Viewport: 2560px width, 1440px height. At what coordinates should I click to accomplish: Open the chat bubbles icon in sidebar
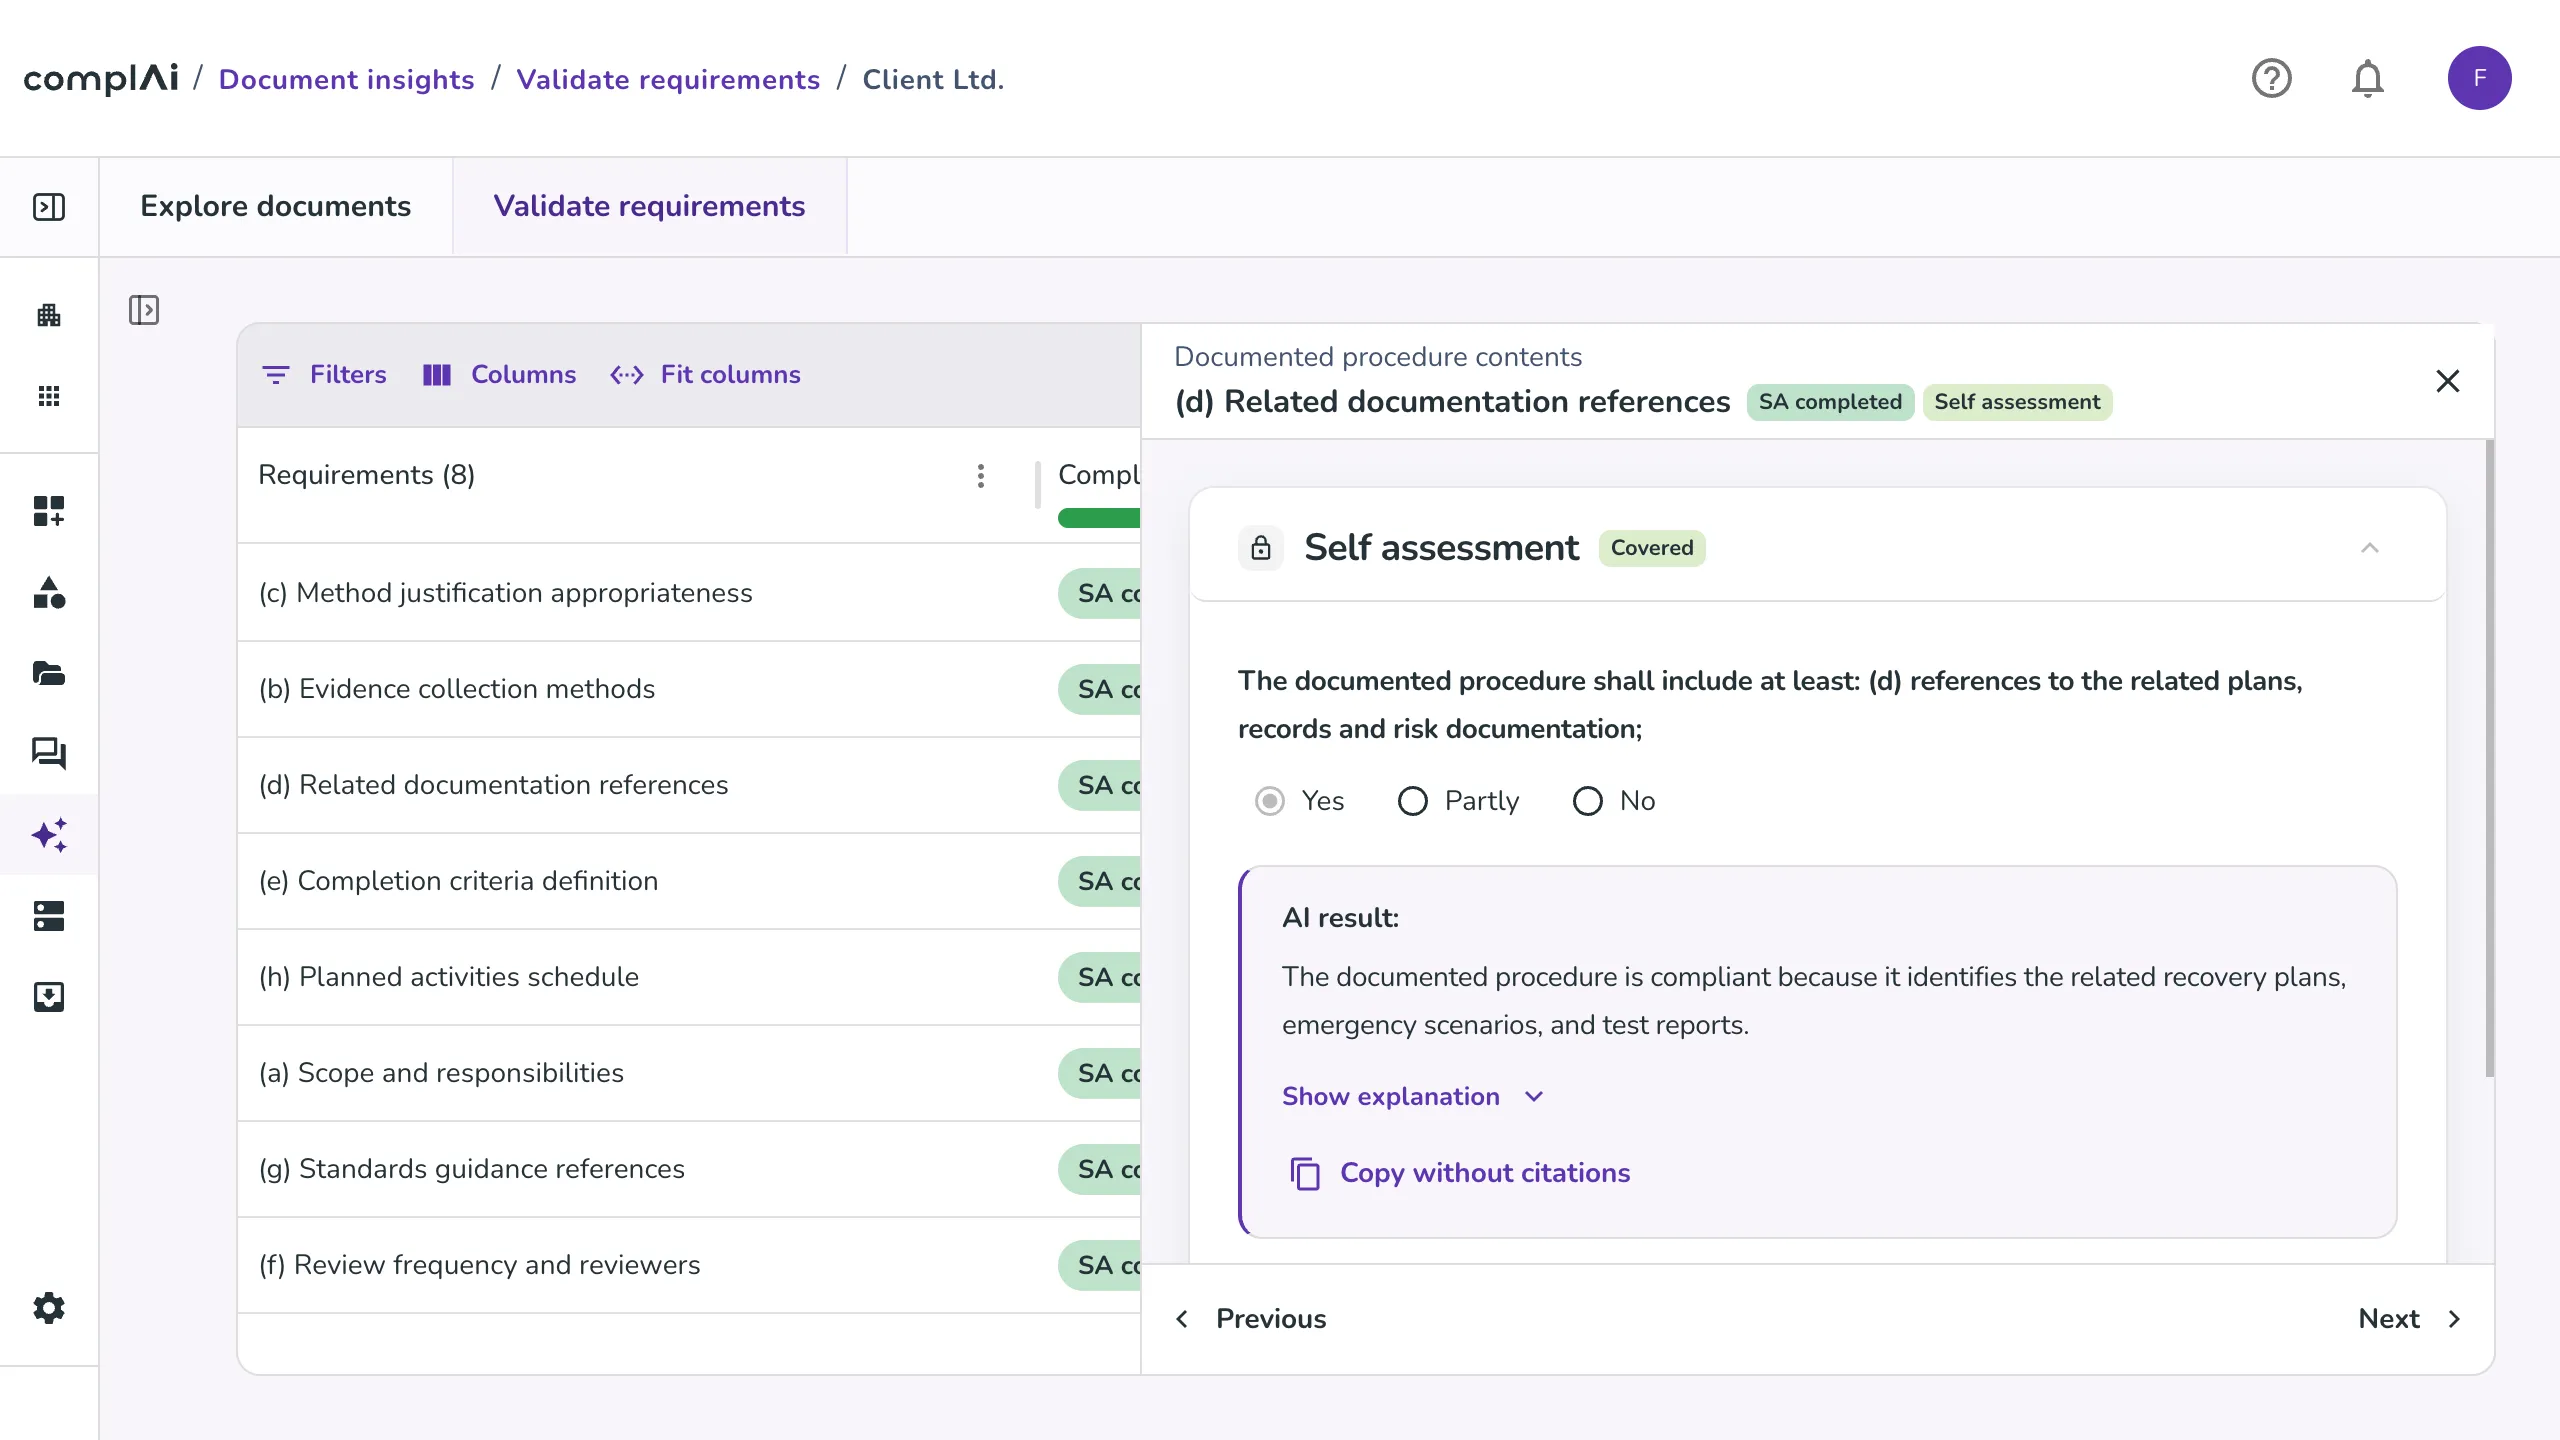[49, 753]
